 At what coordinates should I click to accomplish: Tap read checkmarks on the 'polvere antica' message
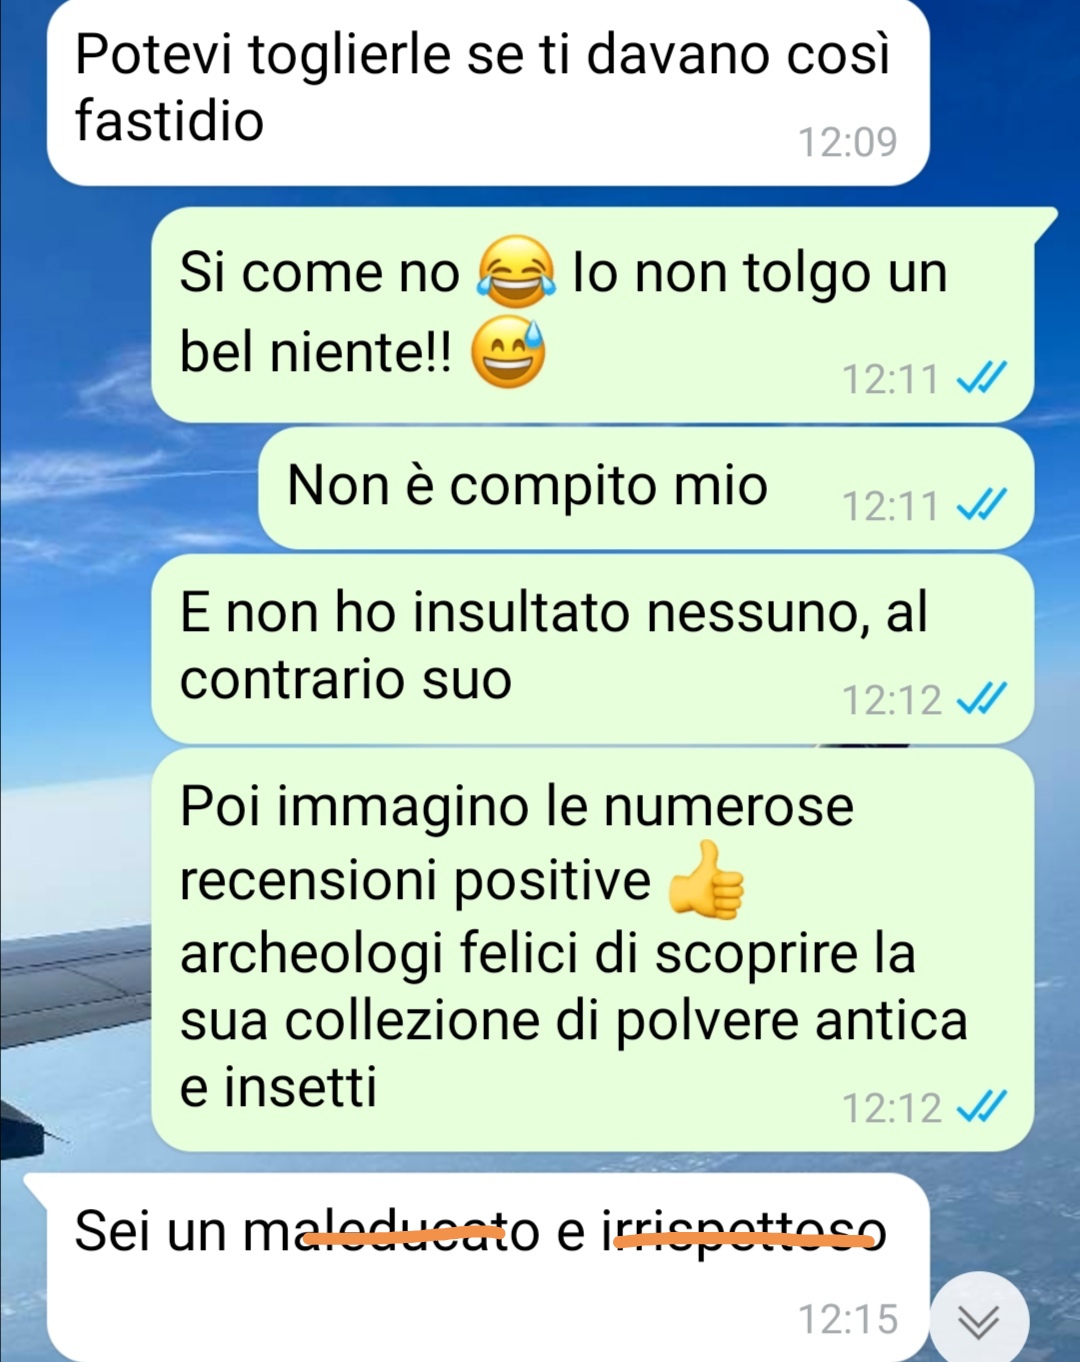click(x=981, y=1107)
